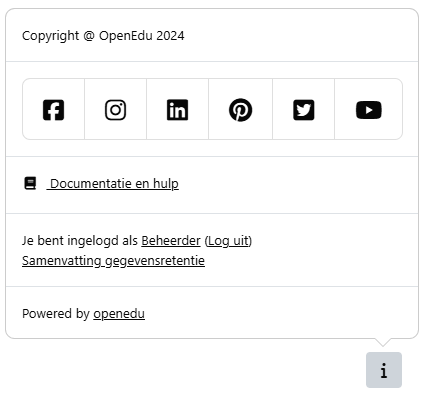Click the '@' symbol in the copyright line
The image size is (423, 395).
[x=89, y=36]
